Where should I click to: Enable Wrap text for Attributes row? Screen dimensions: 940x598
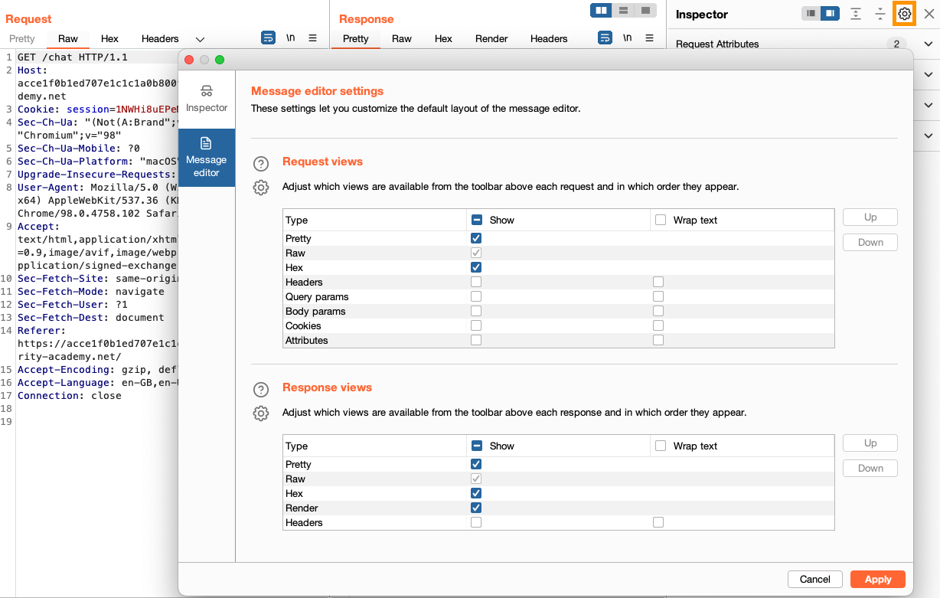pyautogui.click(x=658, y=340)
